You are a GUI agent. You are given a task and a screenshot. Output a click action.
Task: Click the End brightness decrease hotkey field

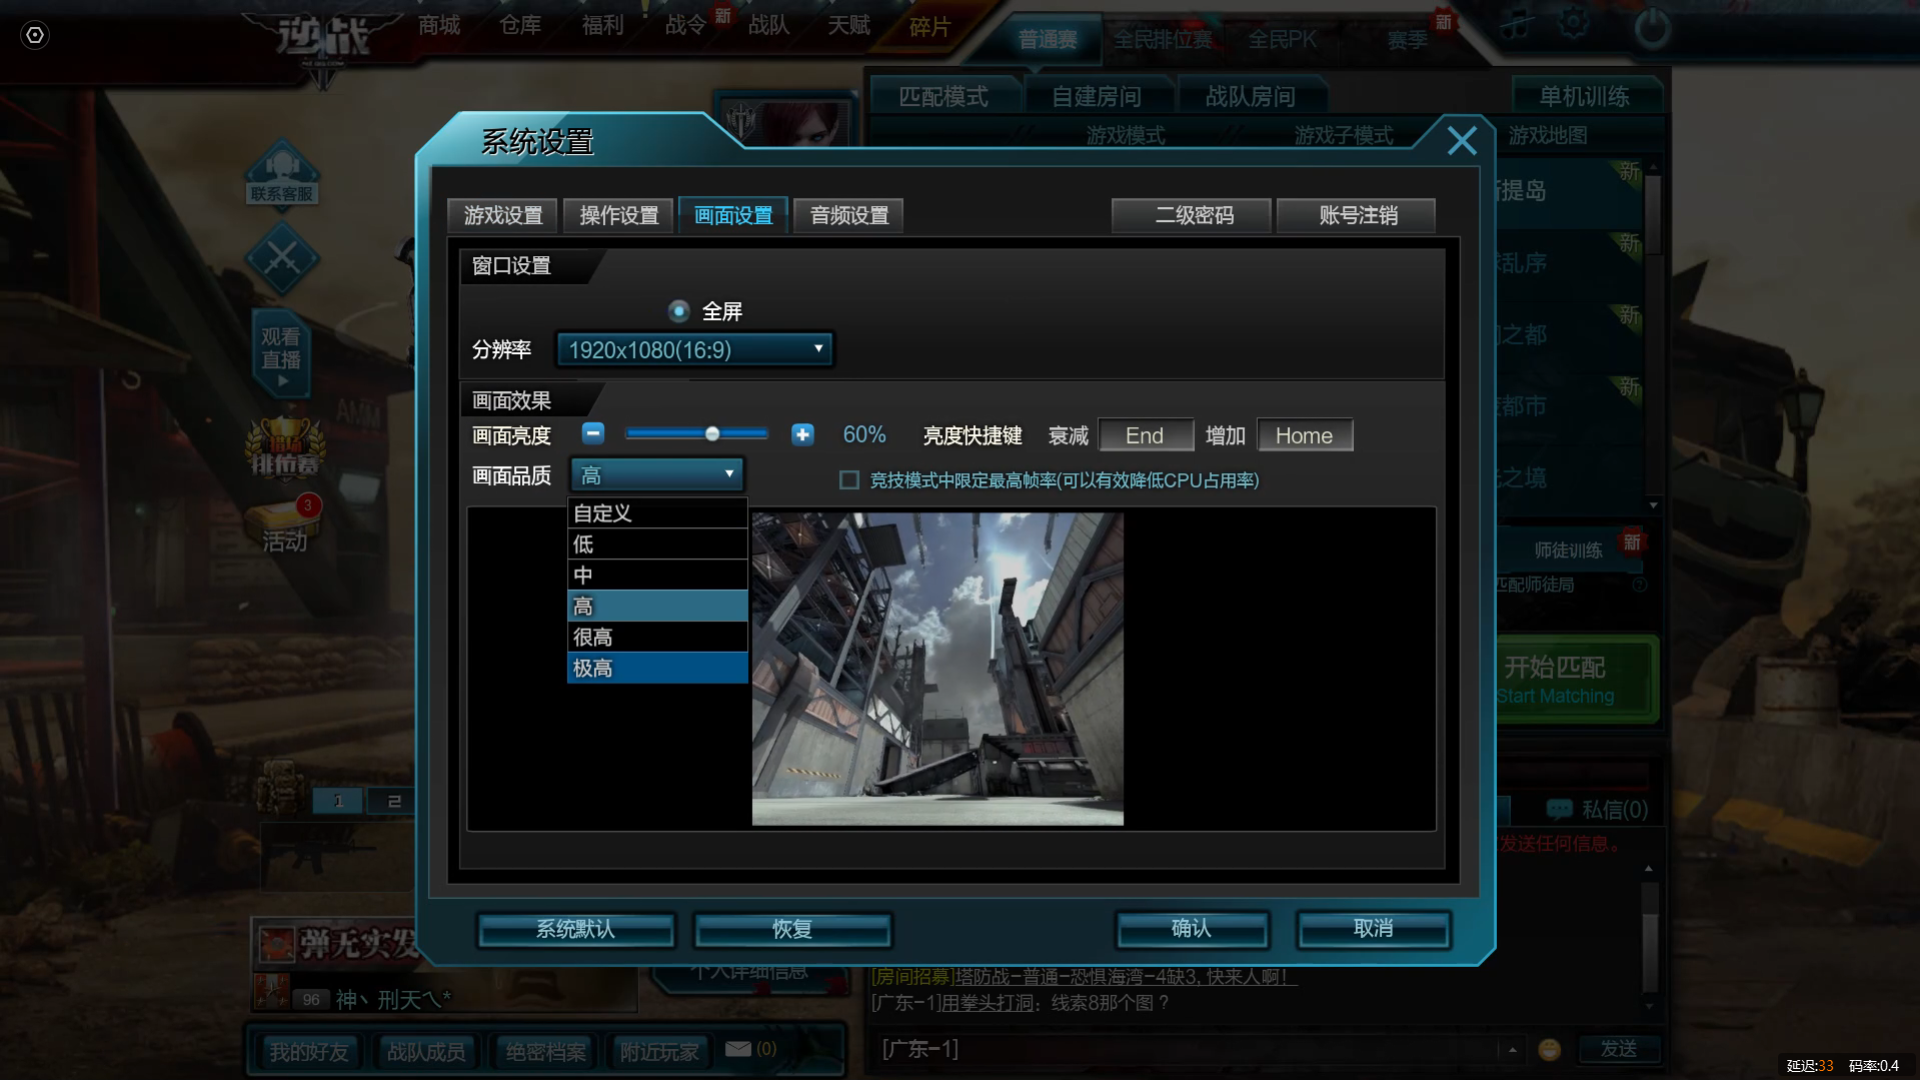[1146, 435]
